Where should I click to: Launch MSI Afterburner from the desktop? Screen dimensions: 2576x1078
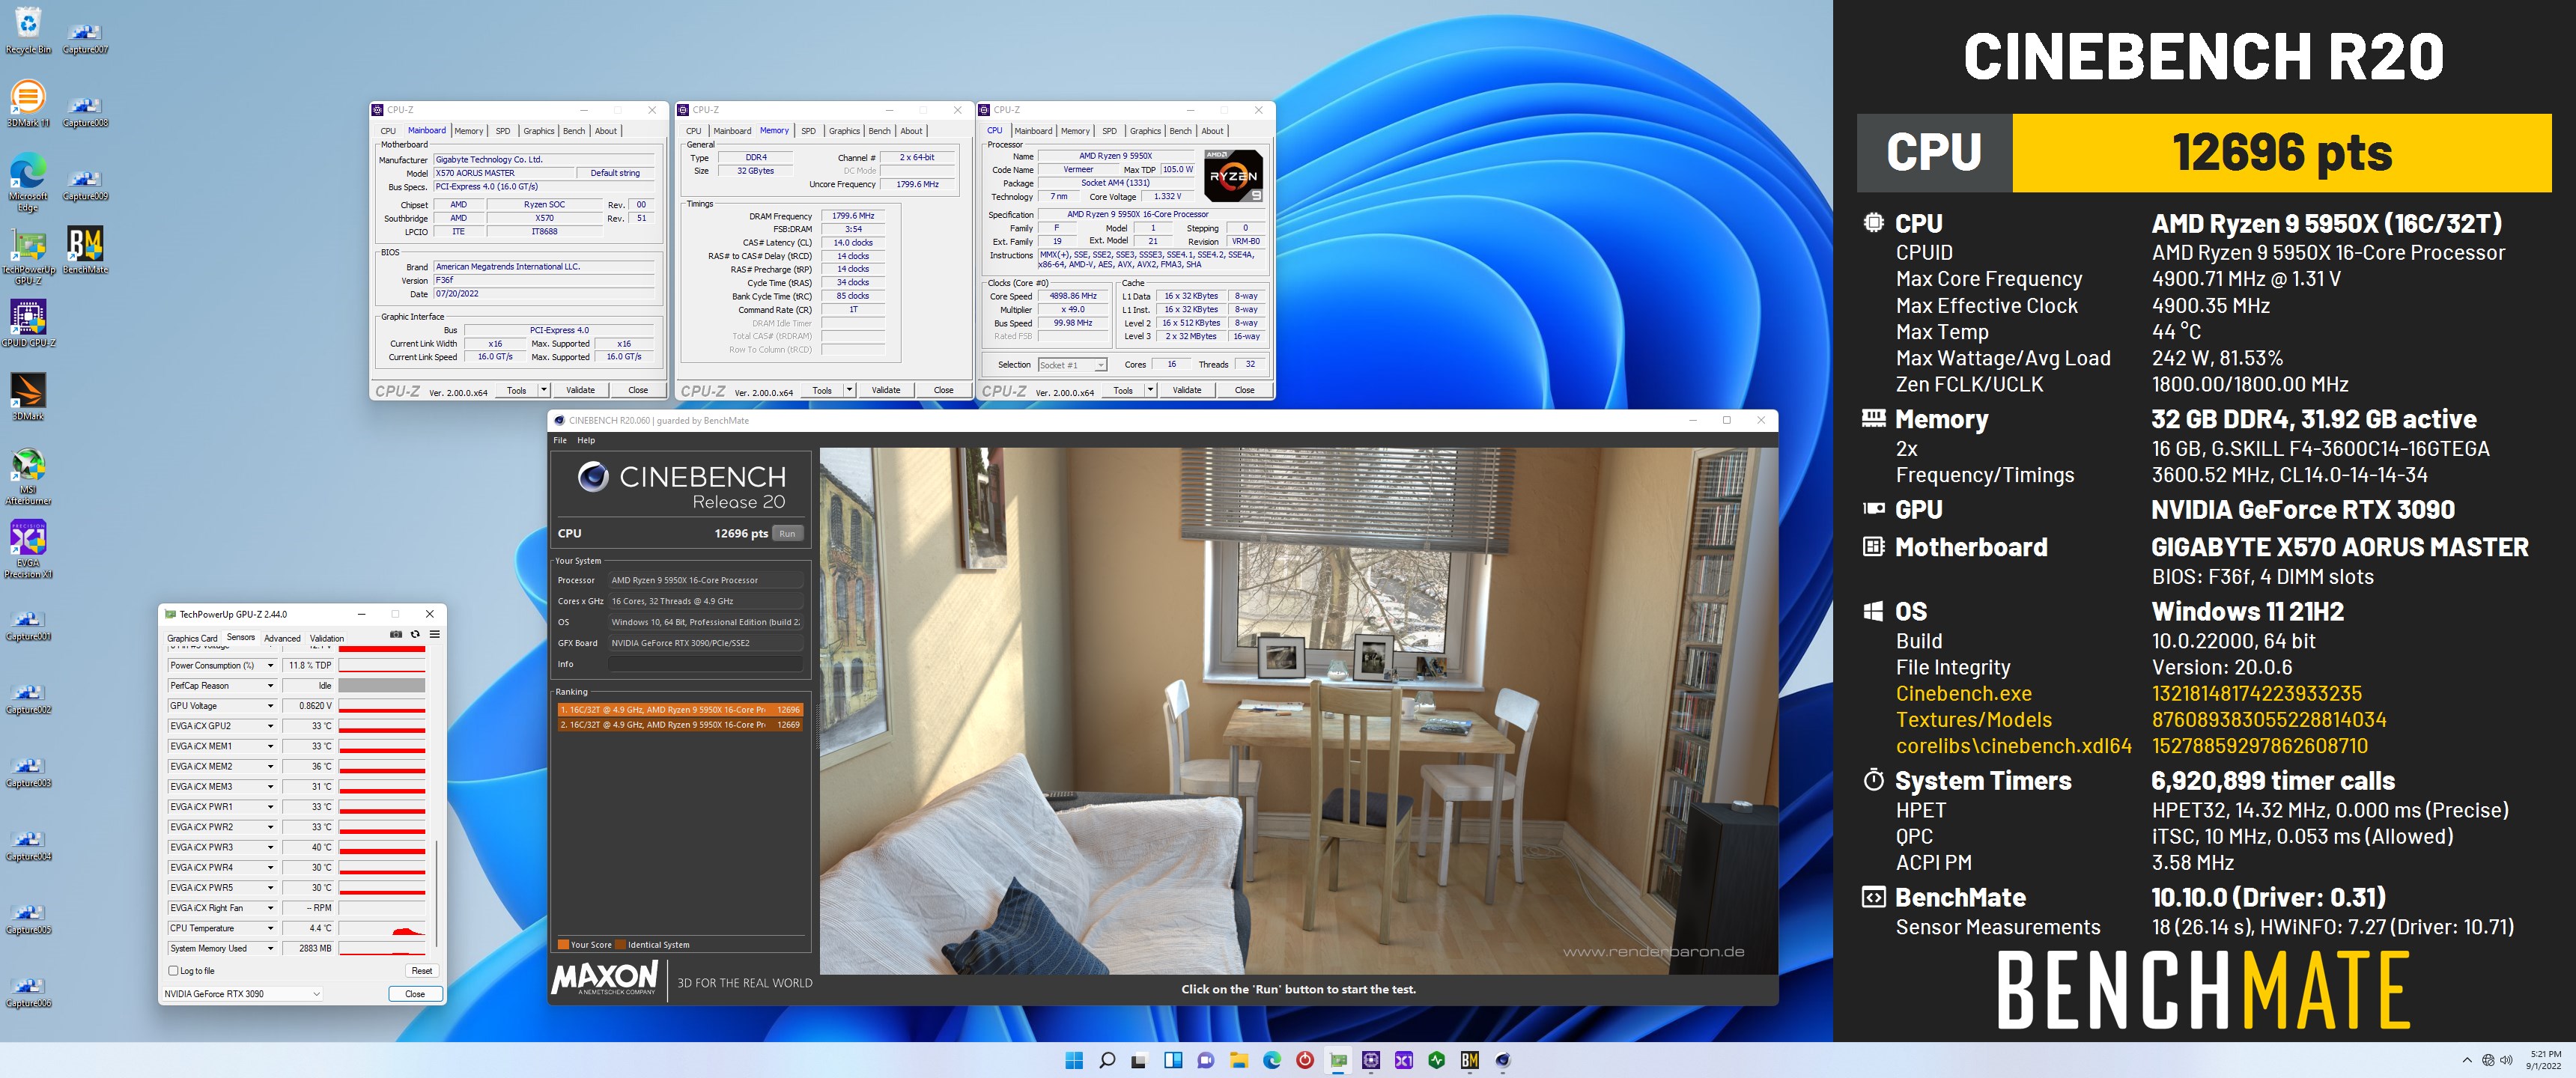[28, 476]
